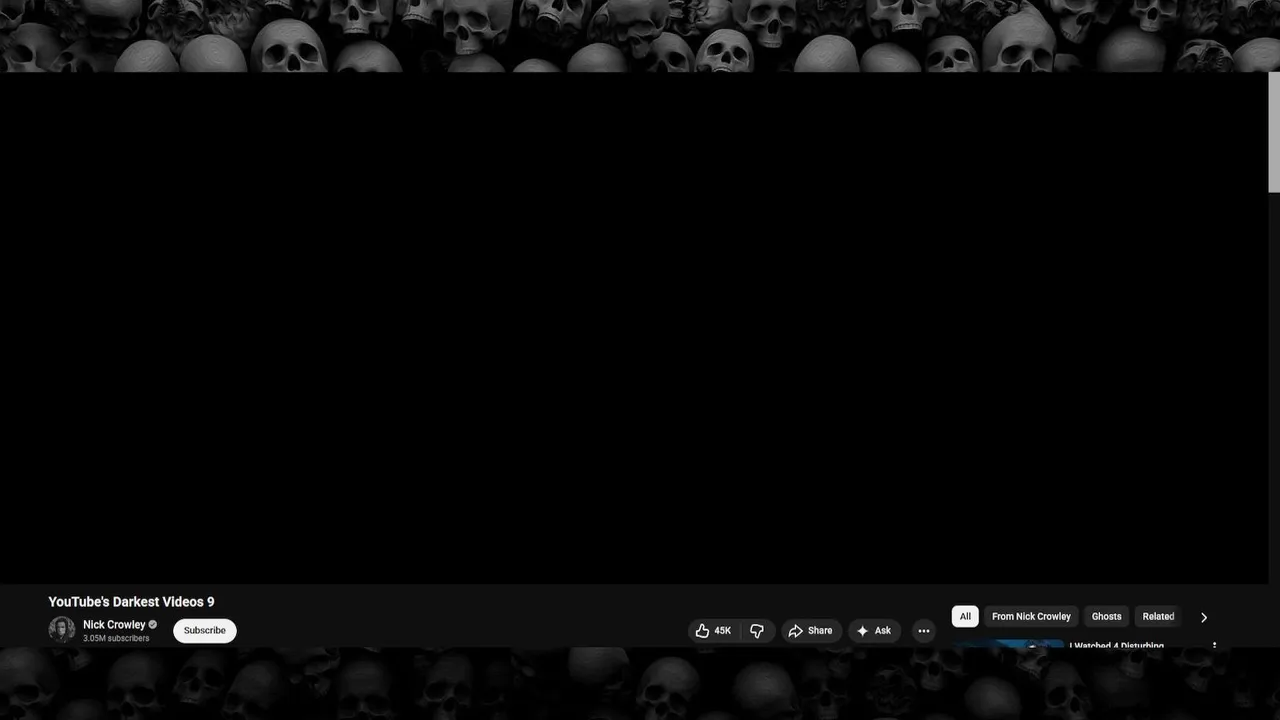Open the Ask AI assistant
This screenshot has height=720, width=1280.
pyautogui.click(x=874, y=631)
